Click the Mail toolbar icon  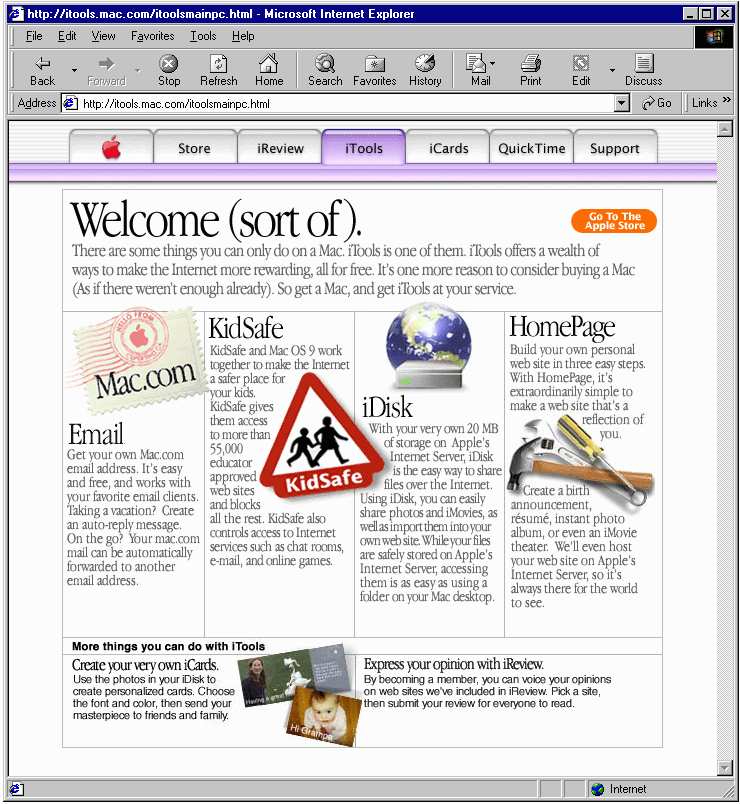(x=476, y=64)
